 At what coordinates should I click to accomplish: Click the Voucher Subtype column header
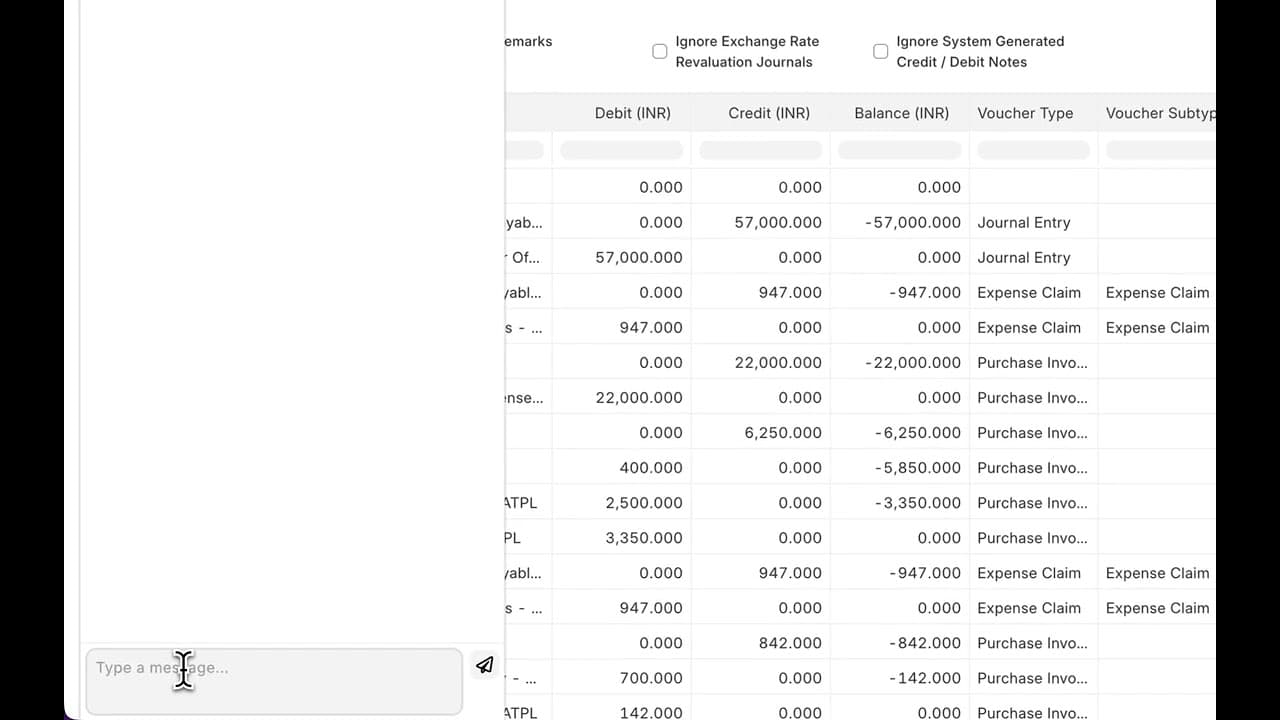(x=1160, y=113)
